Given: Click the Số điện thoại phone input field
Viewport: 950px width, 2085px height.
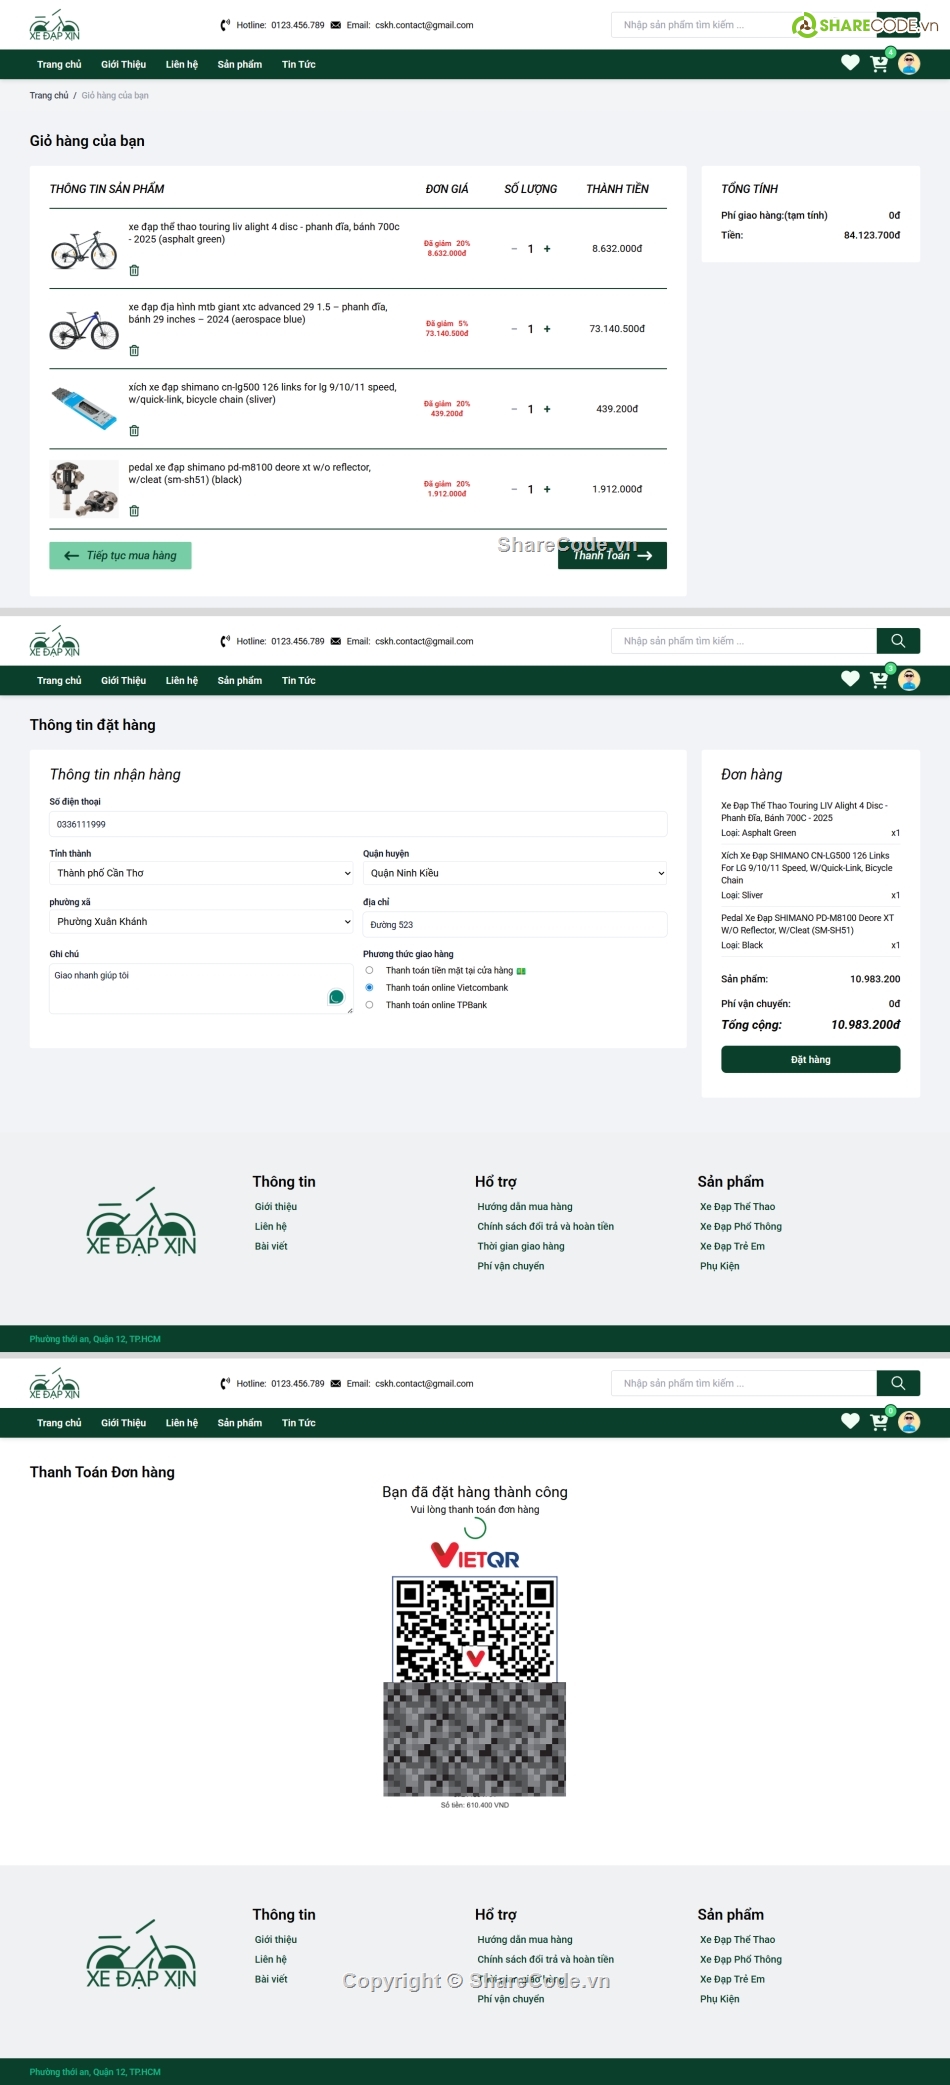Looking at the screenshot, I should pos(358,824).
